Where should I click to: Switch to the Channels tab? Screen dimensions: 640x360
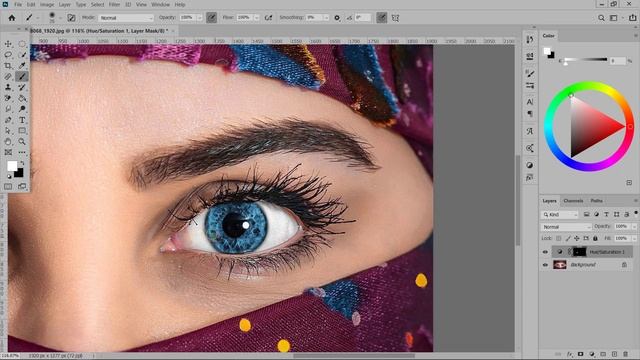click(x=573, y=201)
